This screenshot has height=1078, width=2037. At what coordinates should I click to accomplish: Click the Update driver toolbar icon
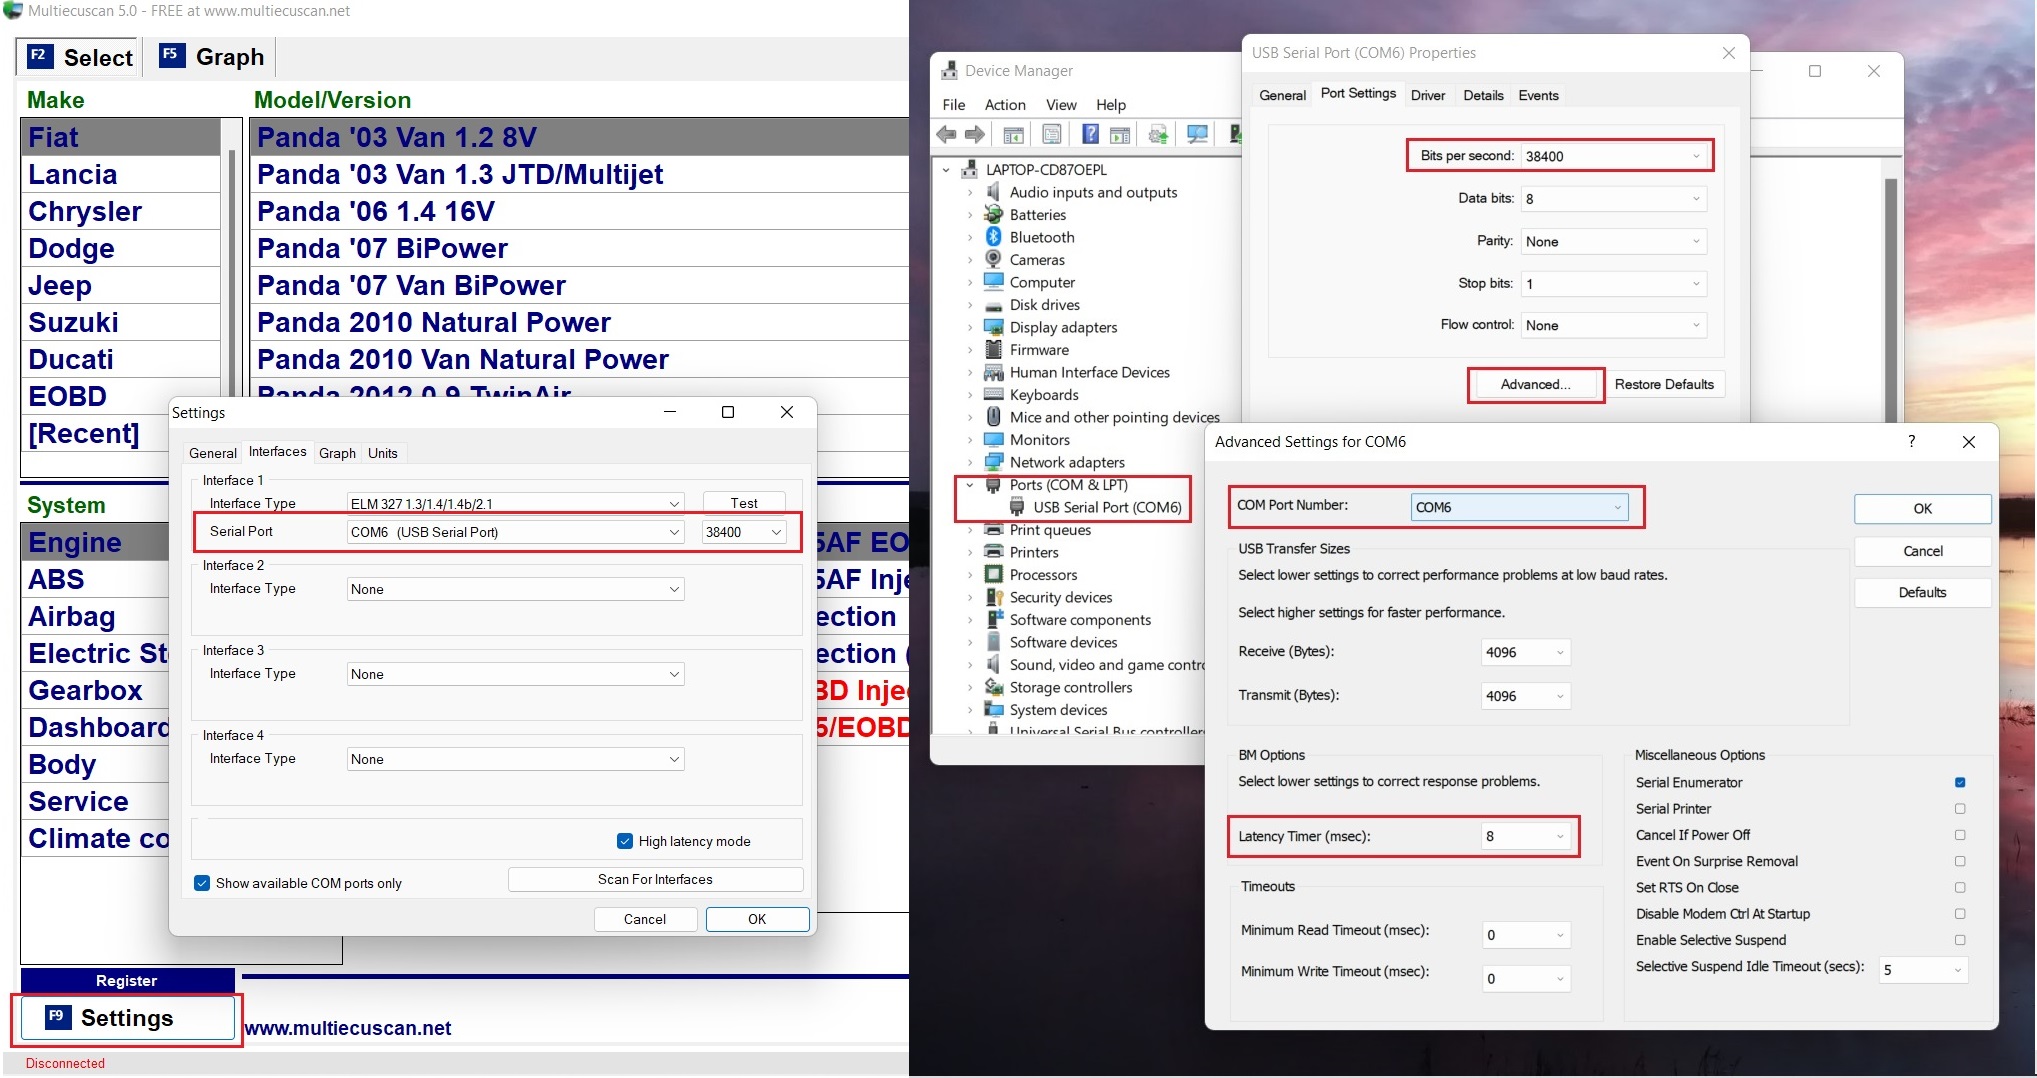1158,134
